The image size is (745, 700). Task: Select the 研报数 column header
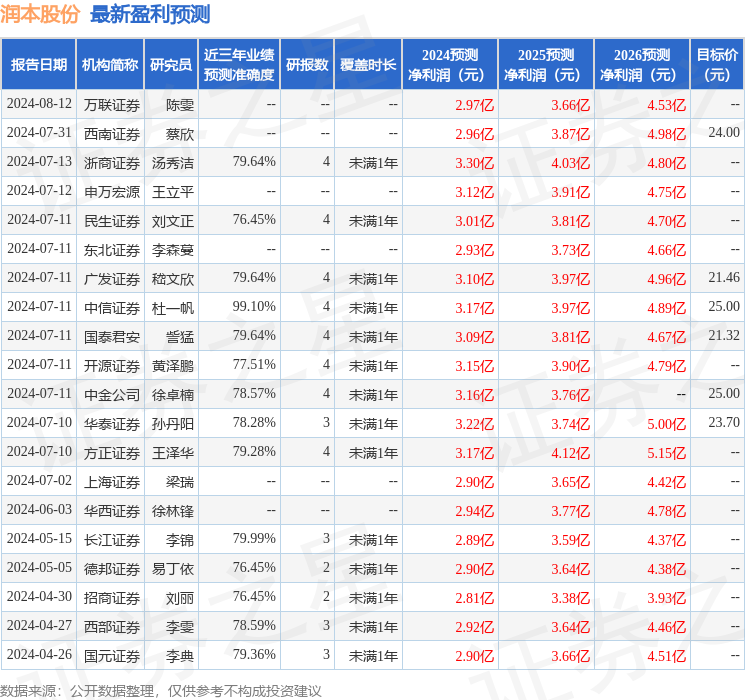click(307, 65)
